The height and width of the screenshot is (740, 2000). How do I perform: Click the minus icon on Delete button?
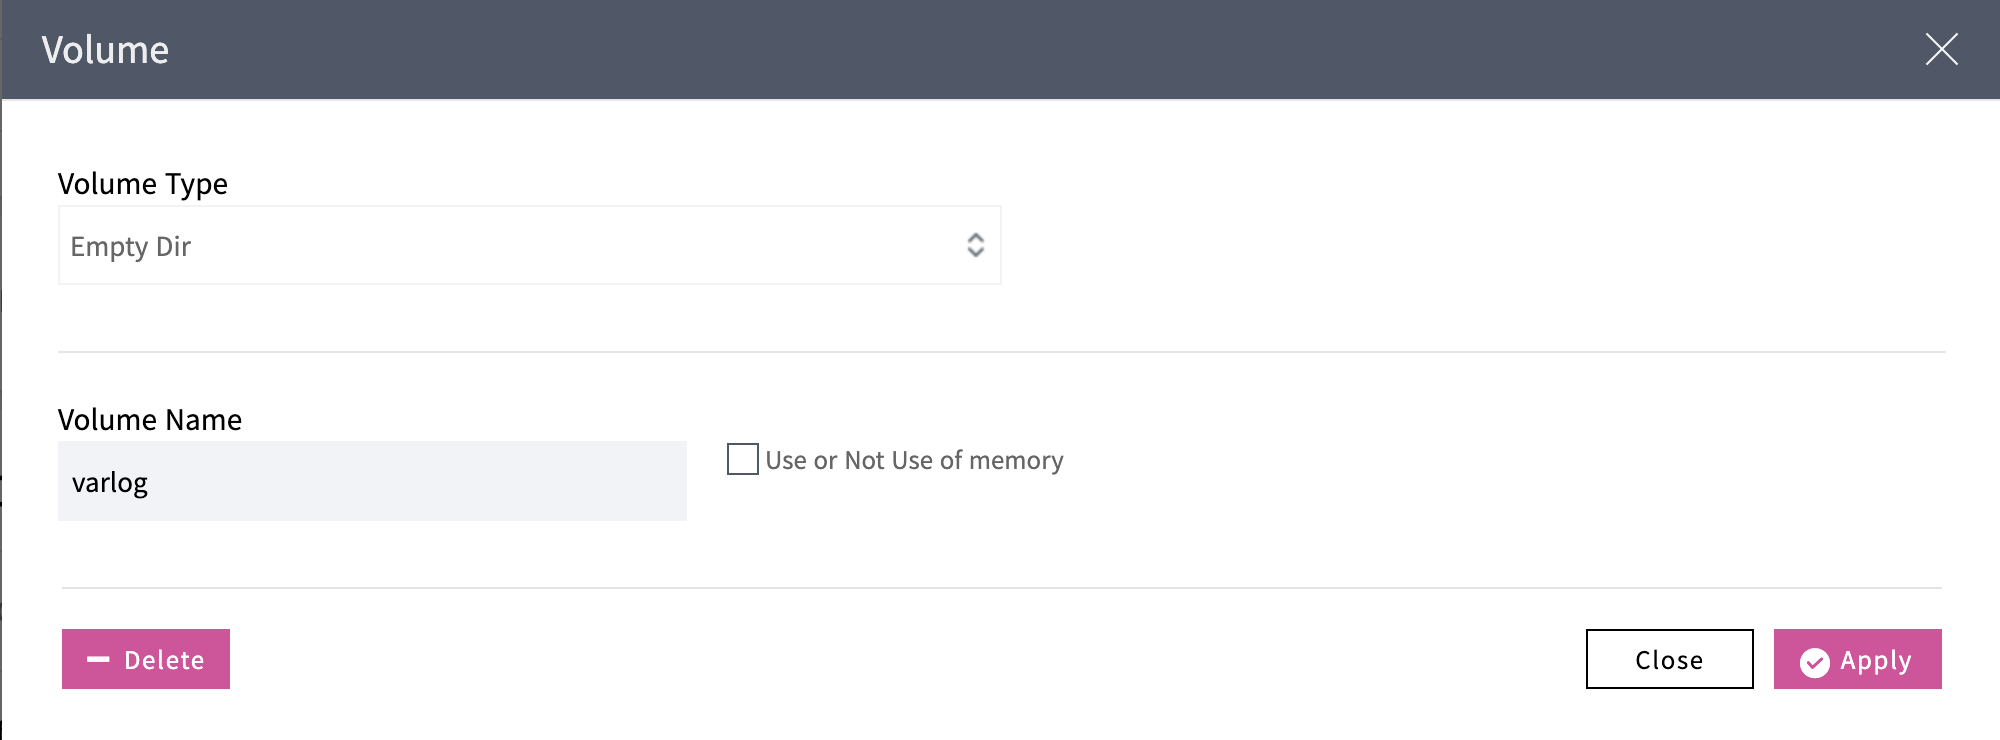click(98, 660)
